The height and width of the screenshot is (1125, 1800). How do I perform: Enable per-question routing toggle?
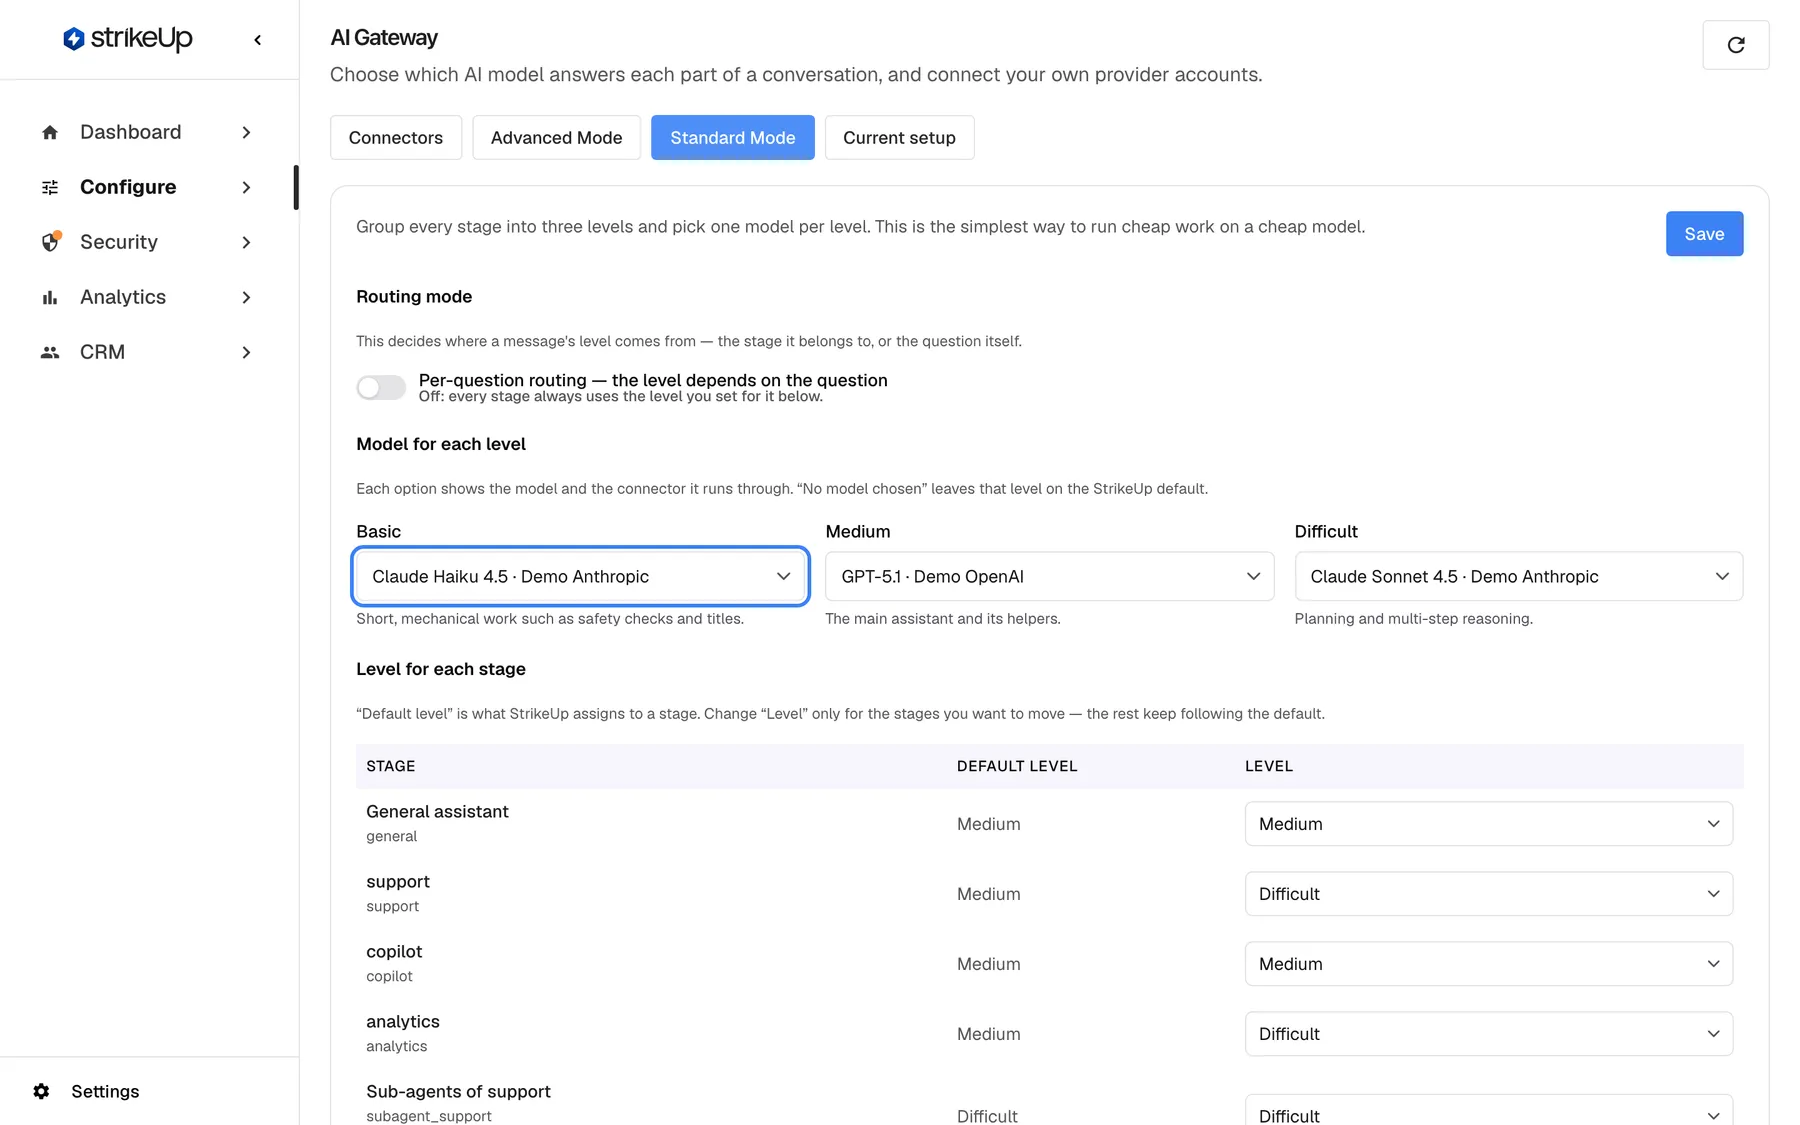pyautogui.click(x=381, y=387)
